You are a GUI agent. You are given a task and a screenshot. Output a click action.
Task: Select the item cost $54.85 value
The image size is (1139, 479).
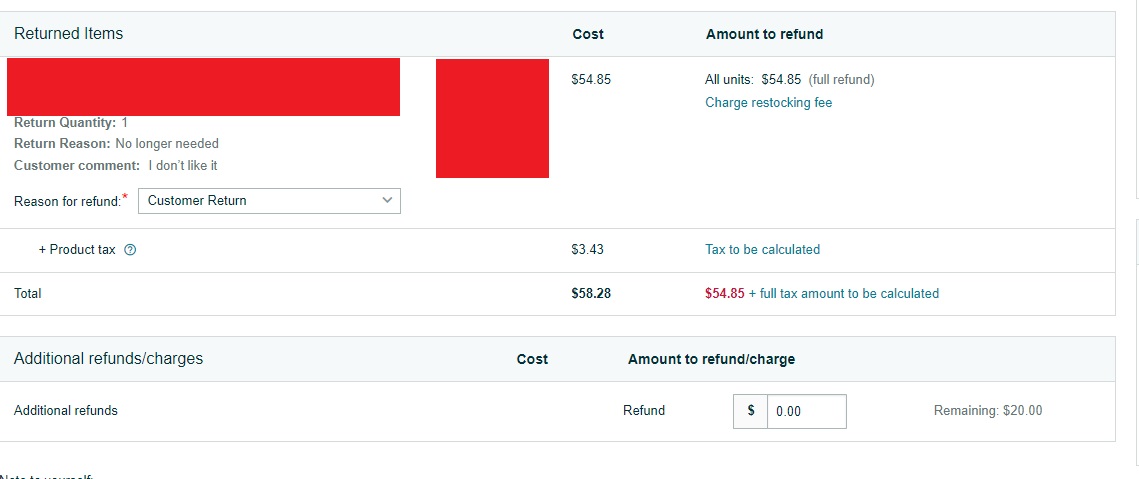(x=591, y=79)
